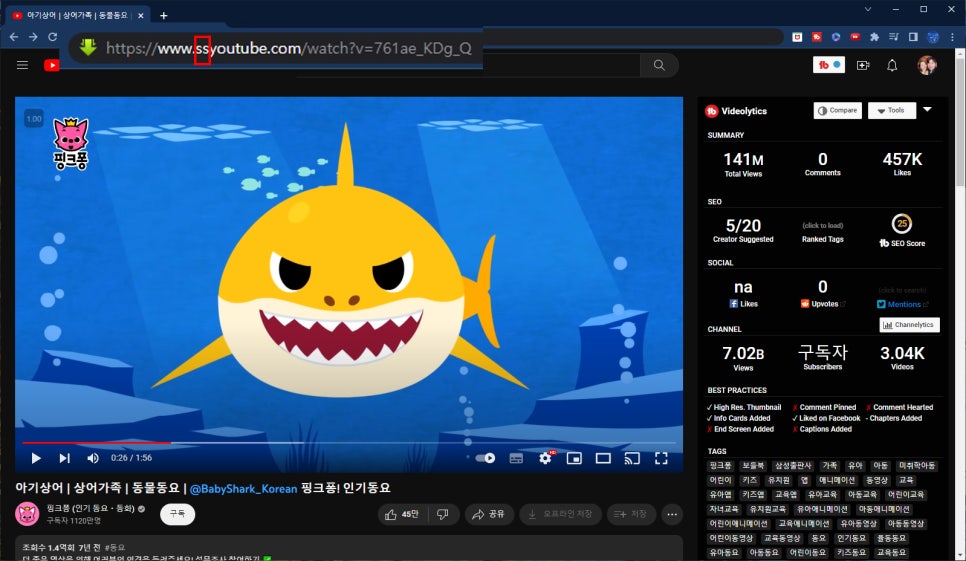
Task: Open the Chrome extensions puzzle icon
Action: click(x=874, y=37)
